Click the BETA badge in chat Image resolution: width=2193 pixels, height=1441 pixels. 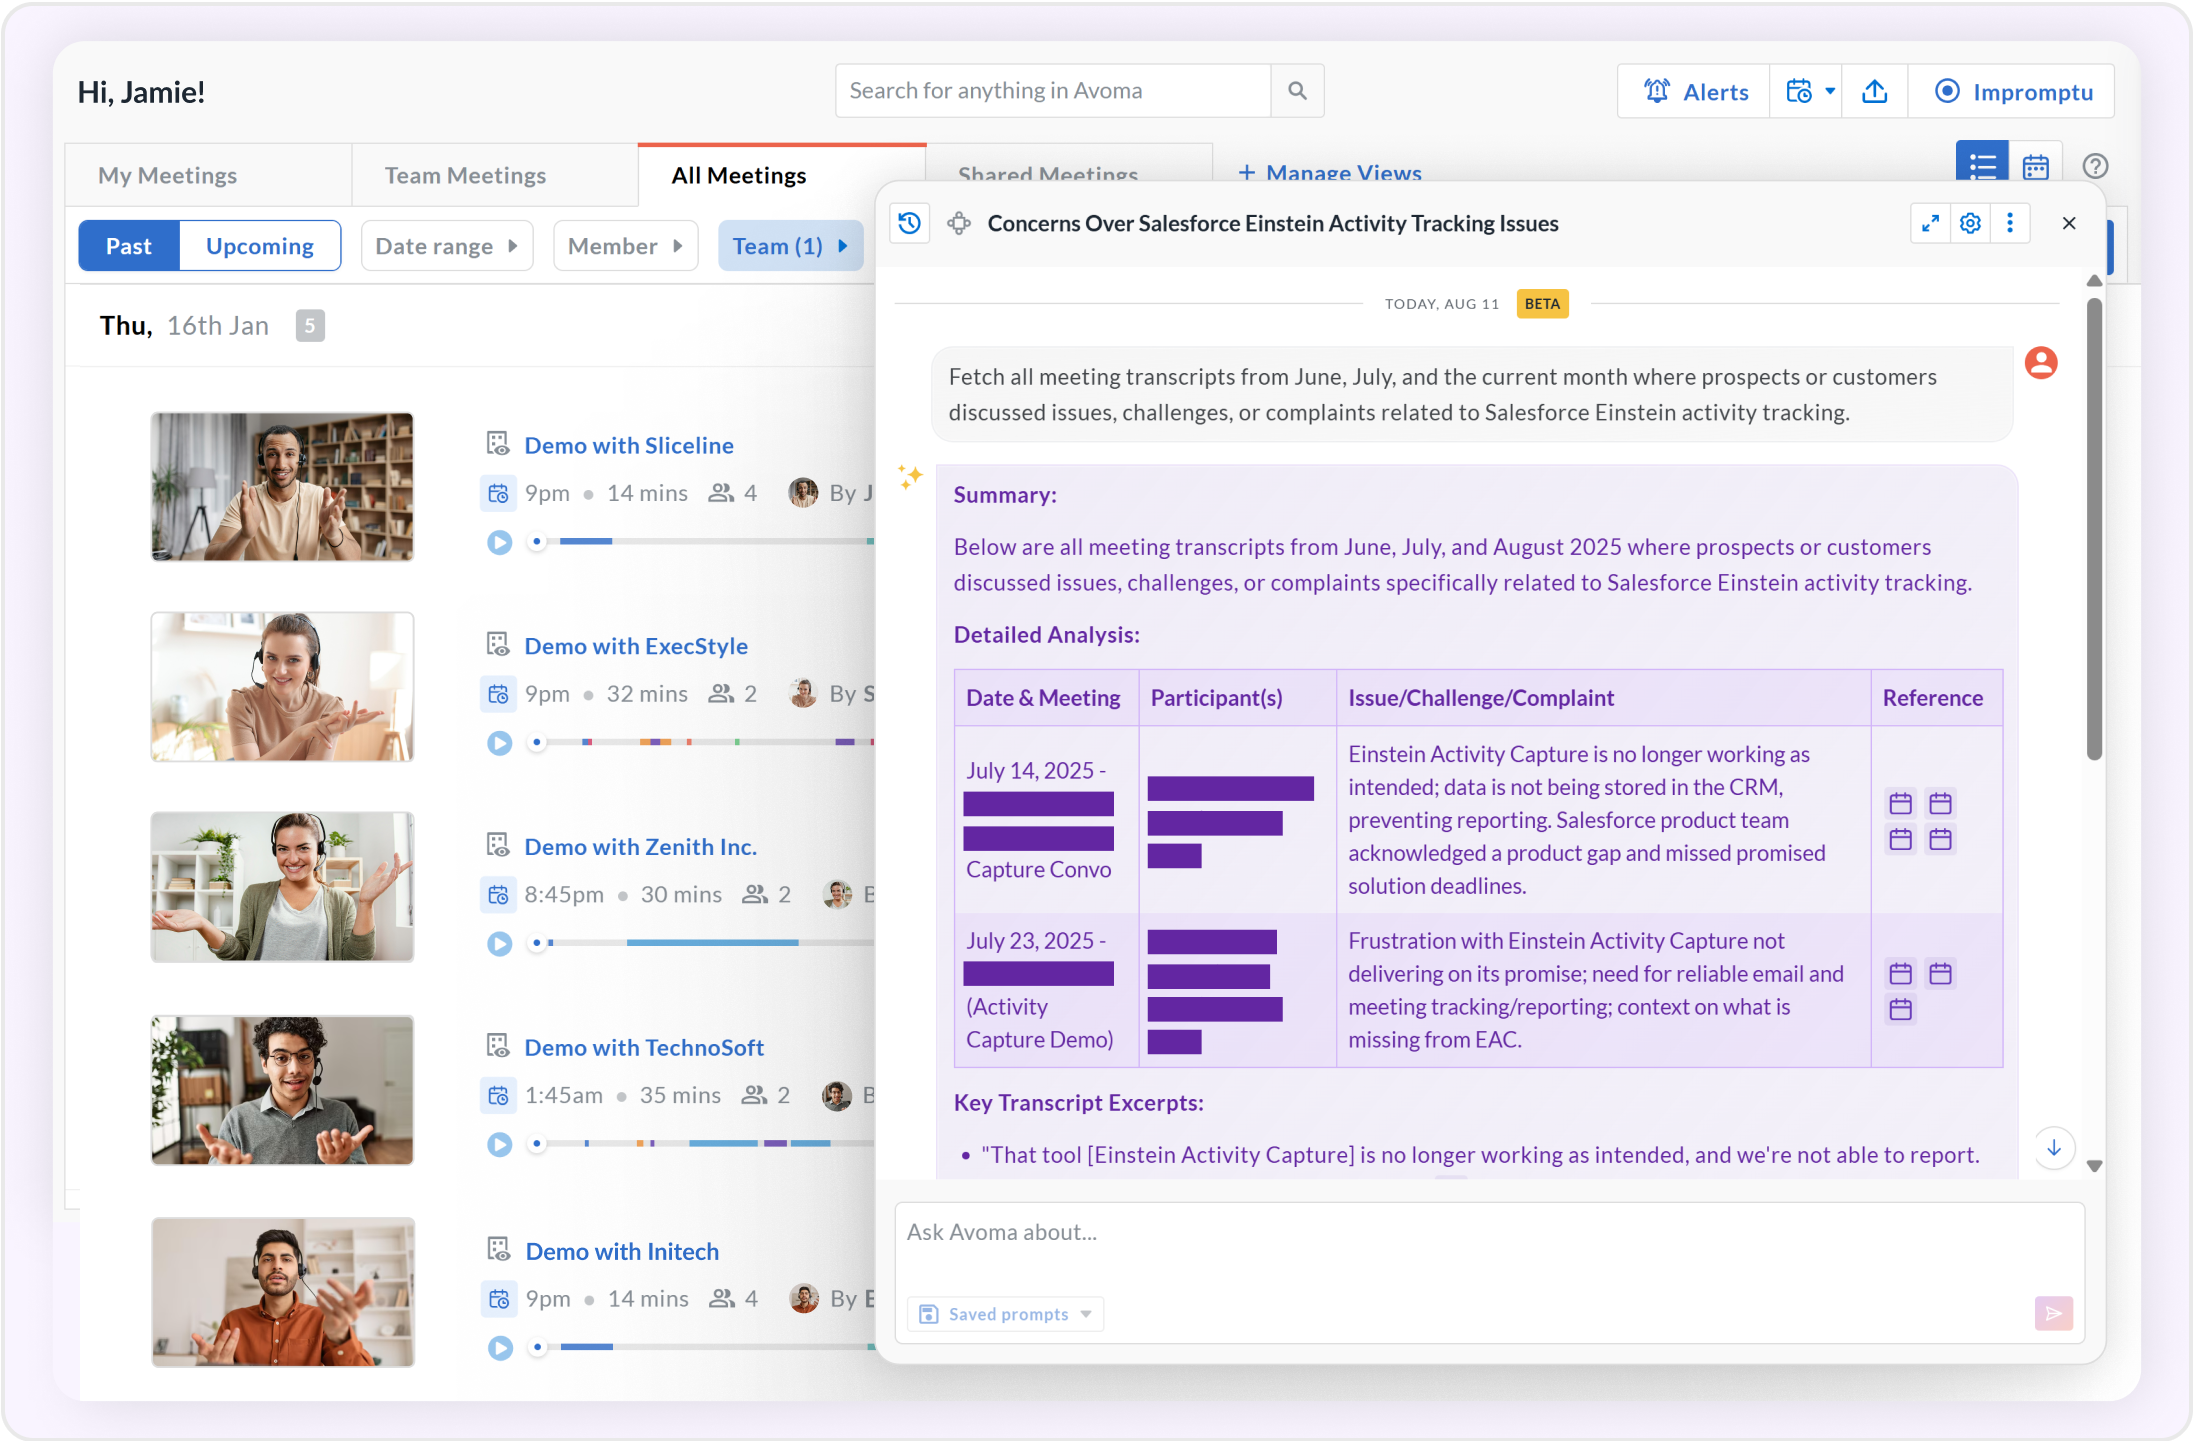[1542, 304]
